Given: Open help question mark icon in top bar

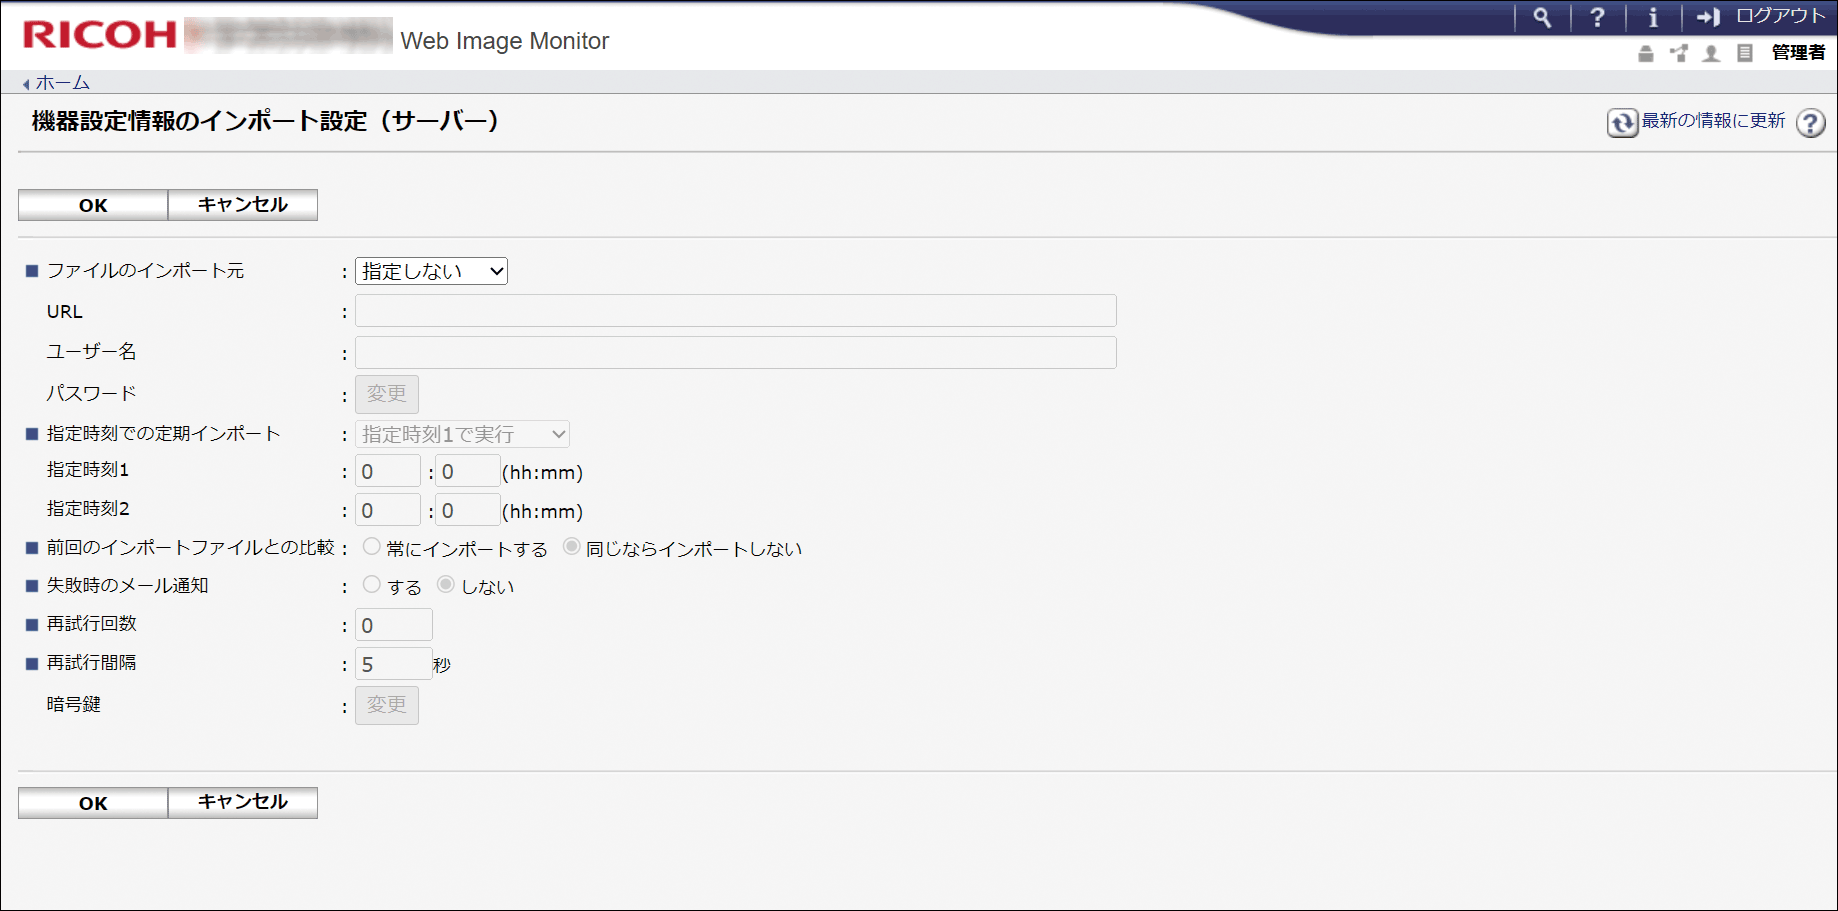Looking at the screenshot, I should pos(1597,17).
